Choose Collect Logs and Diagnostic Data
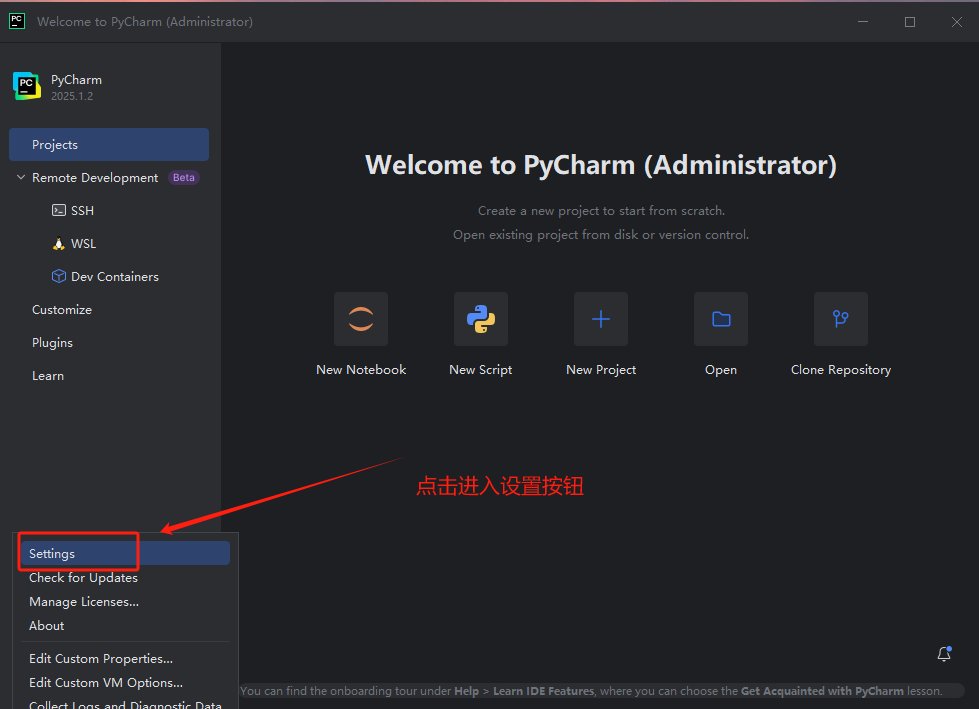 coord(125,703)
